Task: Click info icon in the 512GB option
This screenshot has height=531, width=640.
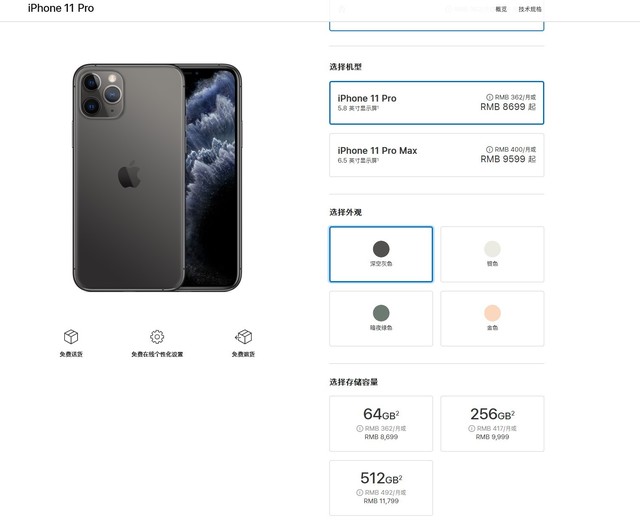Action: click(x=360, y=492)
